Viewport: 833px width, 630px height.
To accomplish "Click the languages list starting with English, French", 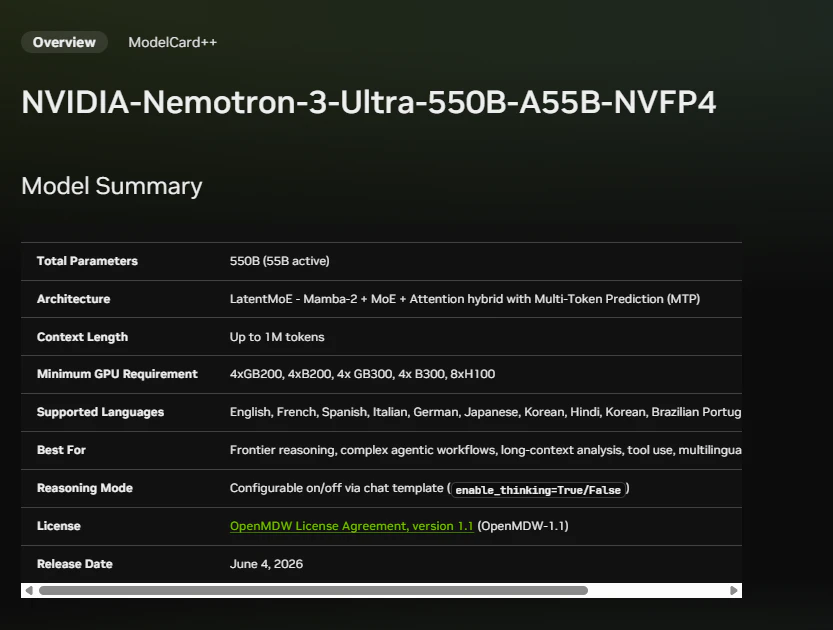I will (486, 412).
